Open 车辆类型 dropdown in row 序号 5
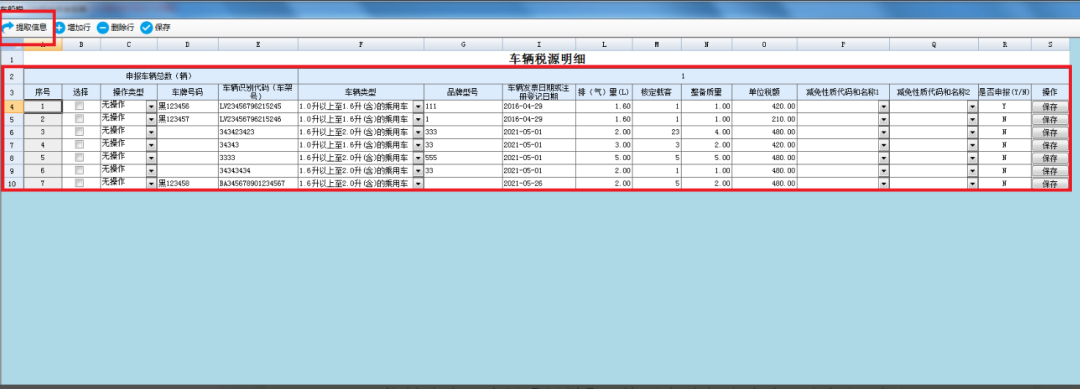 [x=418, y=158]
